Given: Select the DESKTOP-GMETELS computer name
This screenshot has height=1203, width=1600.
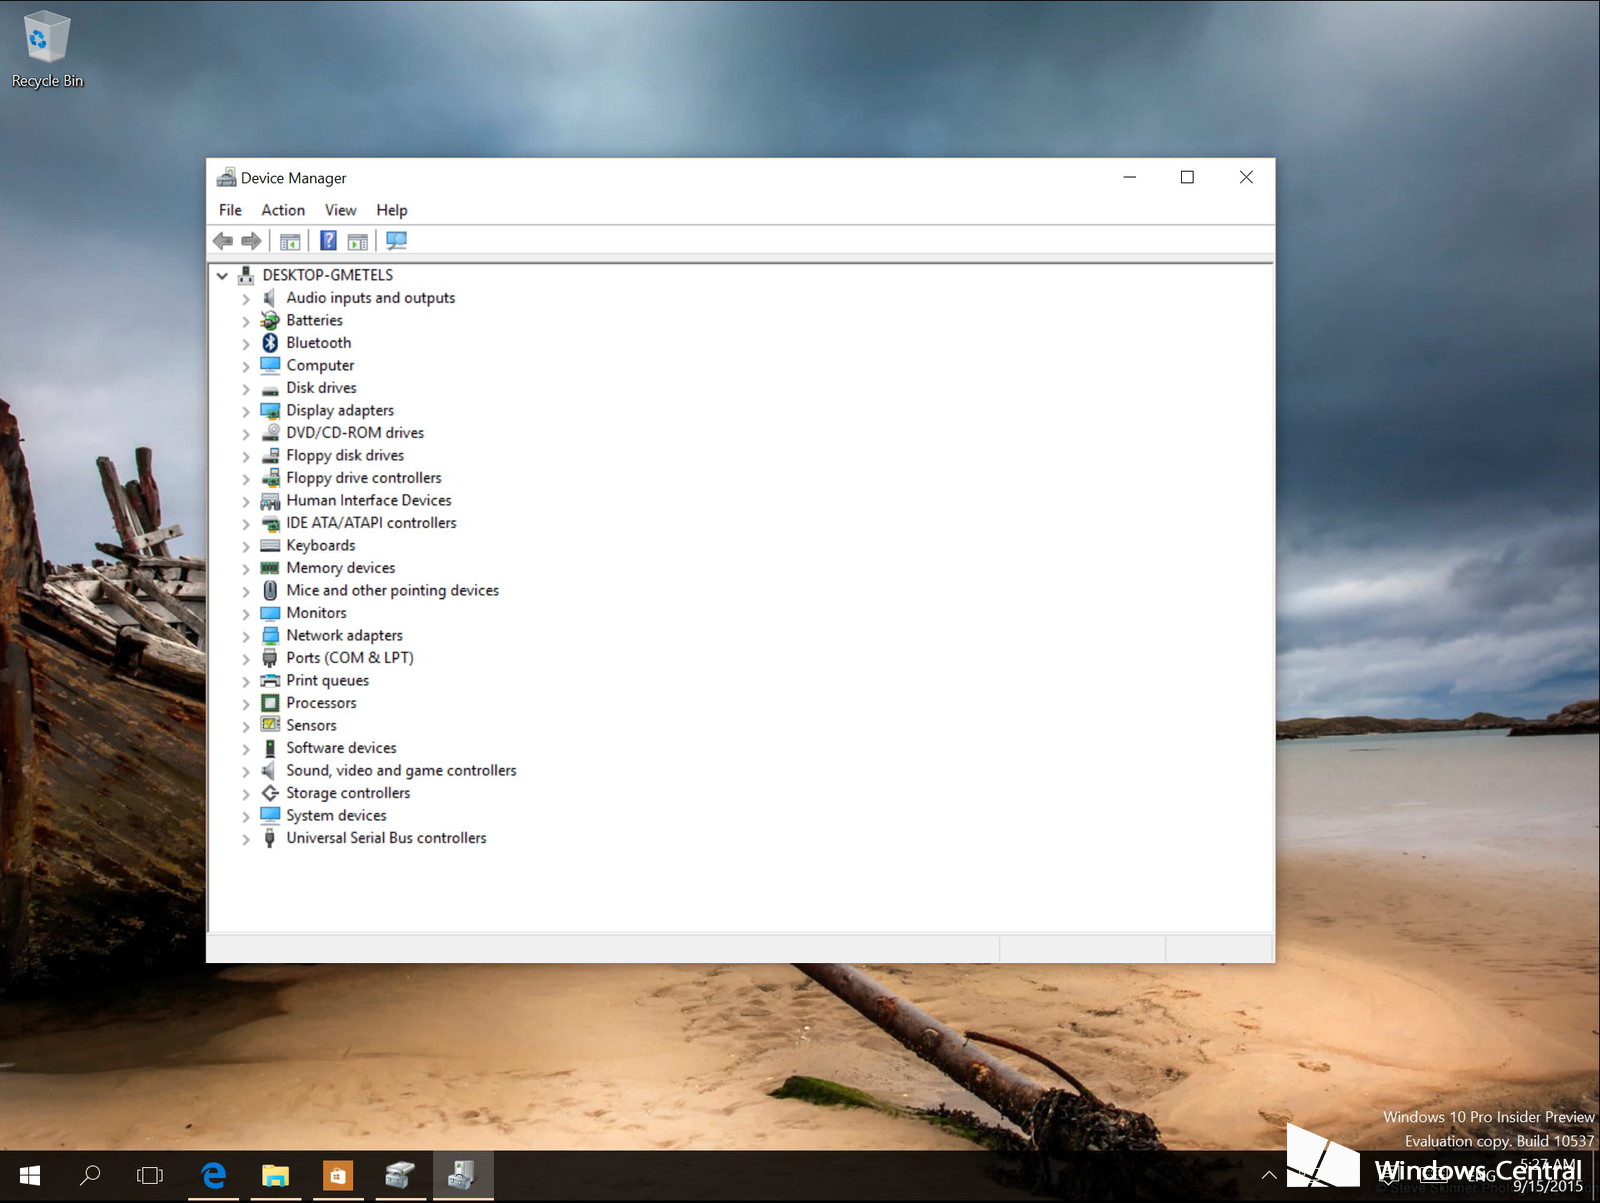Looking at the screenshot, I should point(328,275).
